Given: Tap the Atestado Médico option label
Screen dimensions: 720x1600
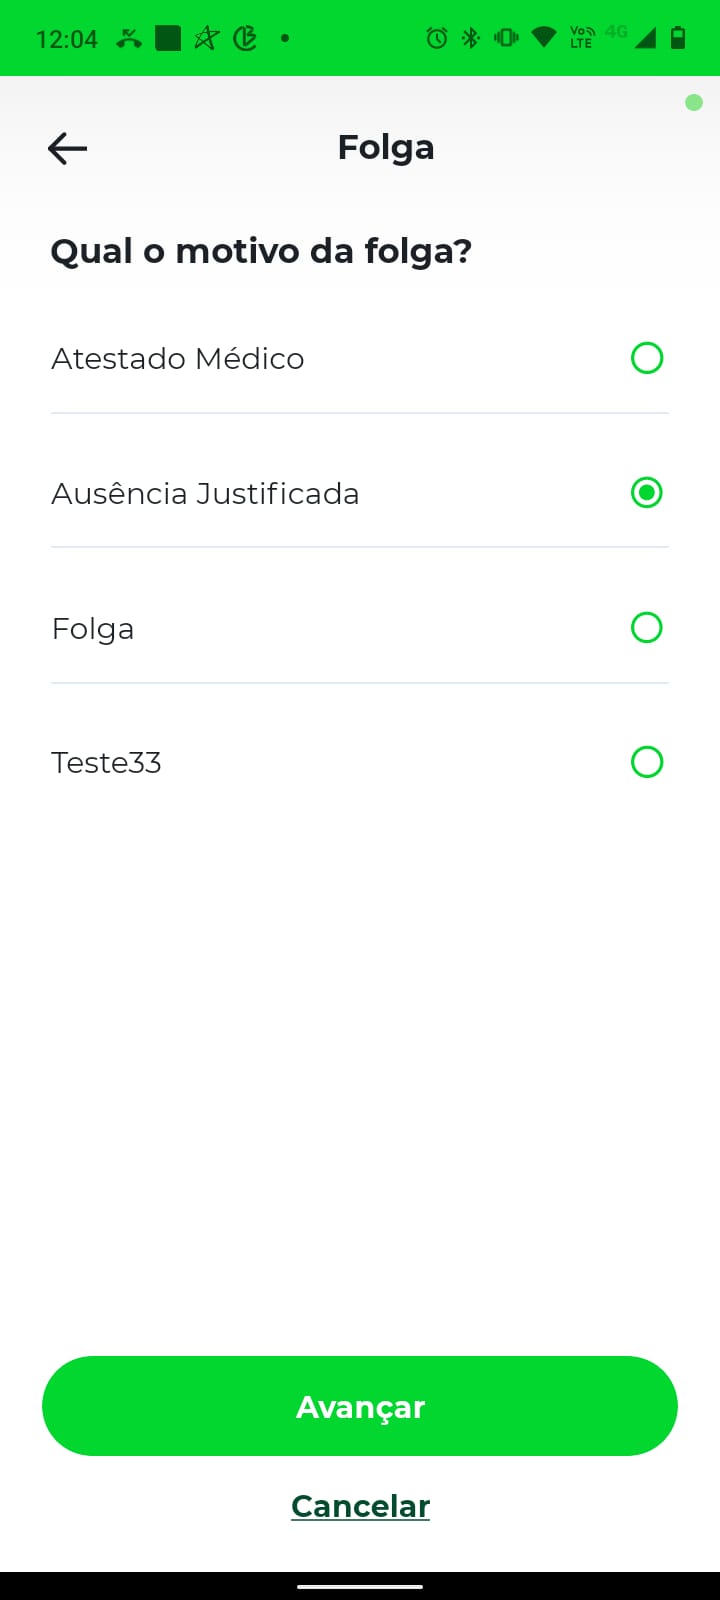Looking at the screenshot, I should pos(178,359).
